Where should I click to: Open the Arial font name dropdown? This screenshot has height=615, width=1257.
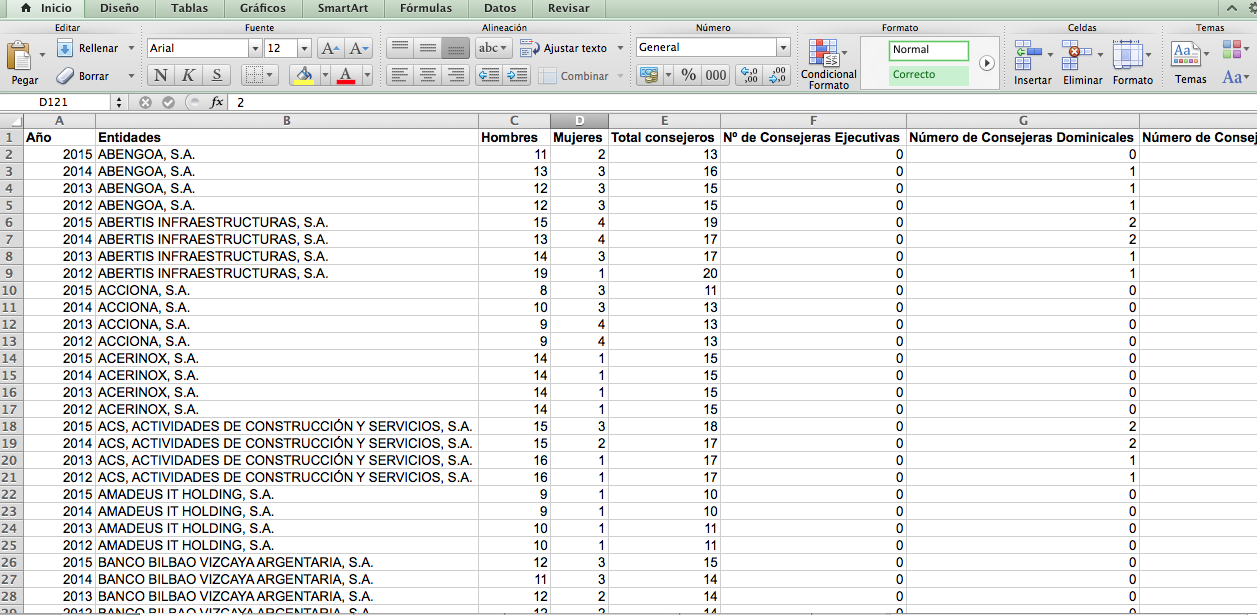[255, 48]
